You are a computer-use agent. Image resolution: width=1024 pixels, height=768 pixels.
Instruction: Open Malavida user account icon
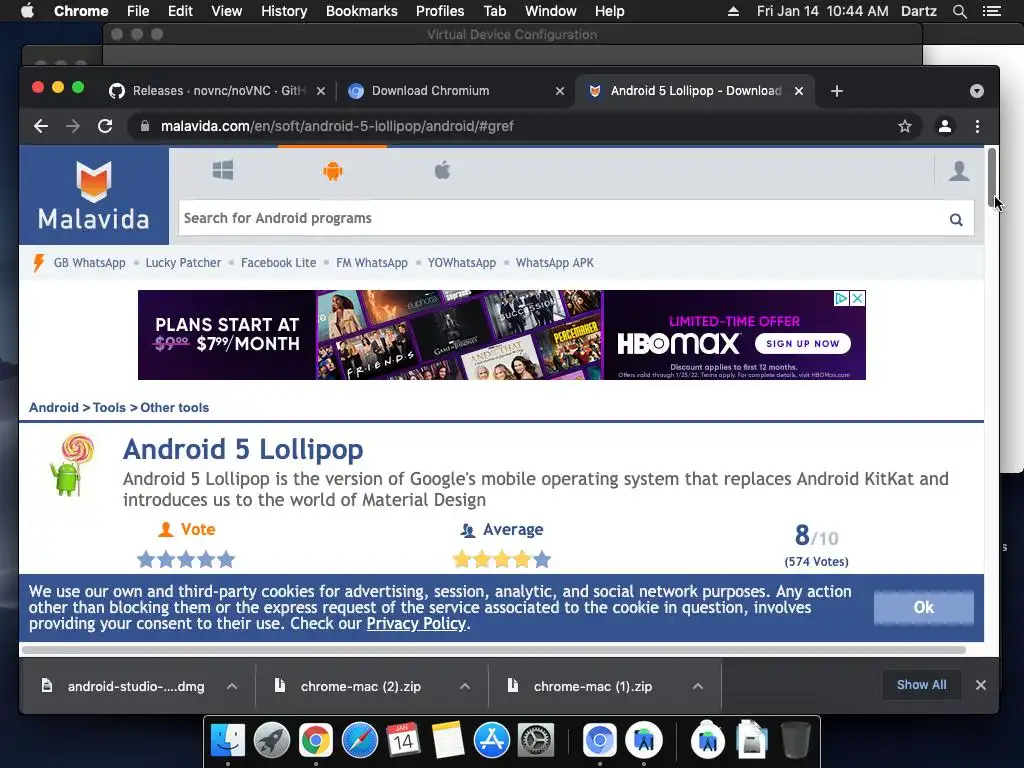click(x=959, y=171)
